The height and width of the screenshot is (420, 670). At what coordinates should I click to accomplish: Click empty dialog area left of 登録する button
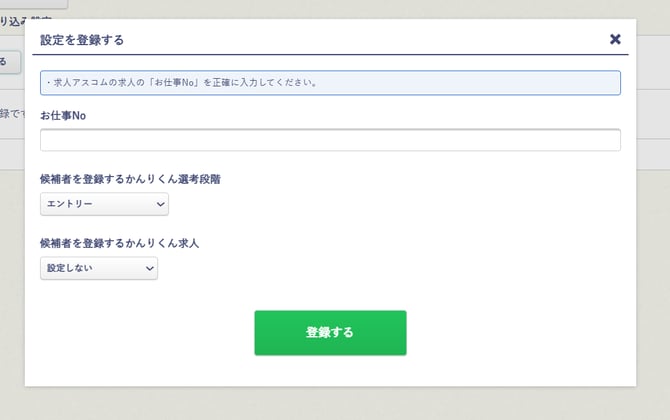pos(140,333)
